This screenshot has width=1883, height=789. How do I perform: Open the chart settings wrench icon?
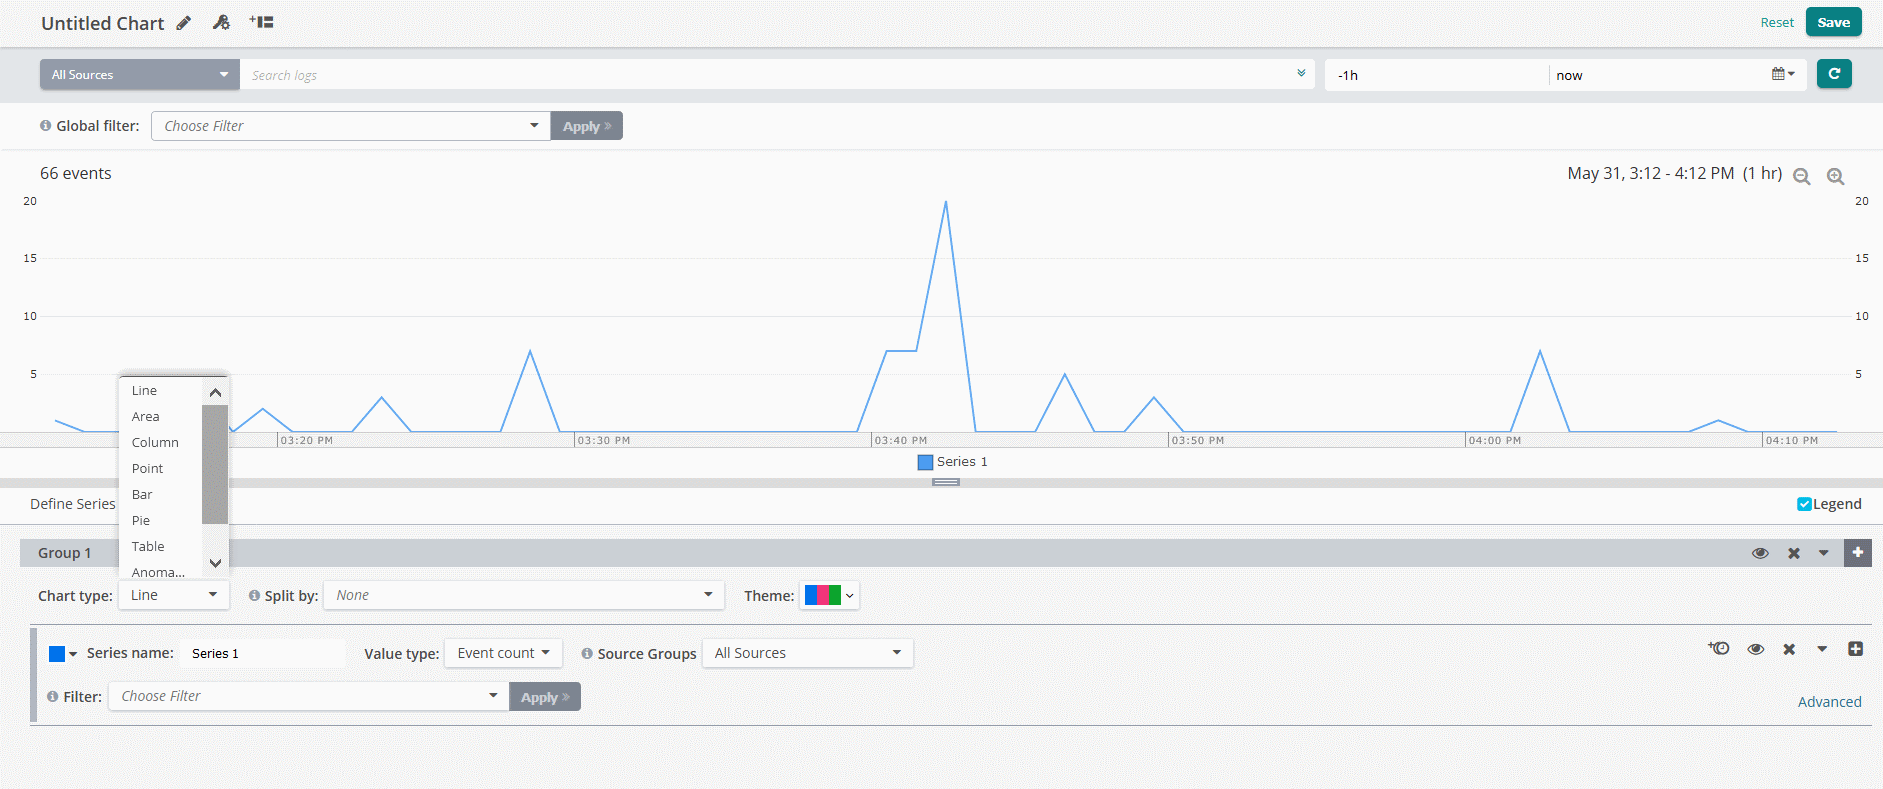[221, 22]
